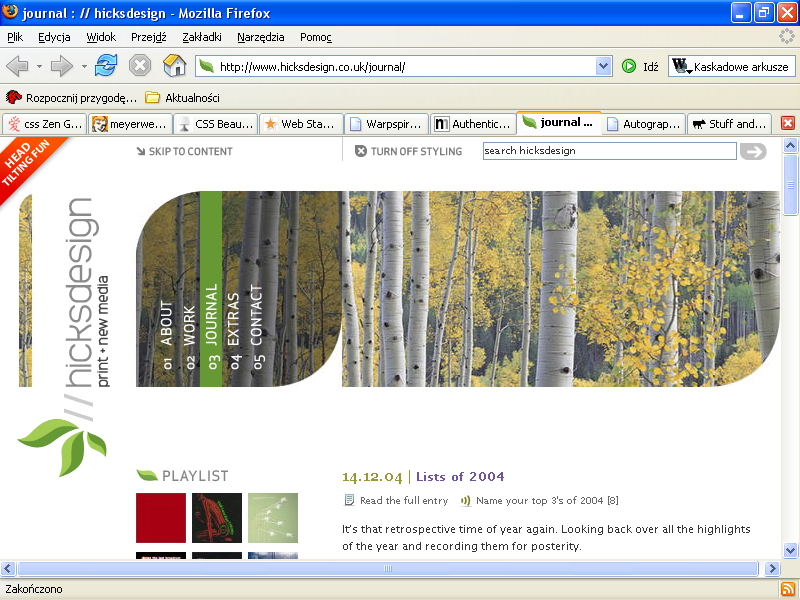Go to the Home page icon
The image size is (800, 600).
click(x=174, y=66)
